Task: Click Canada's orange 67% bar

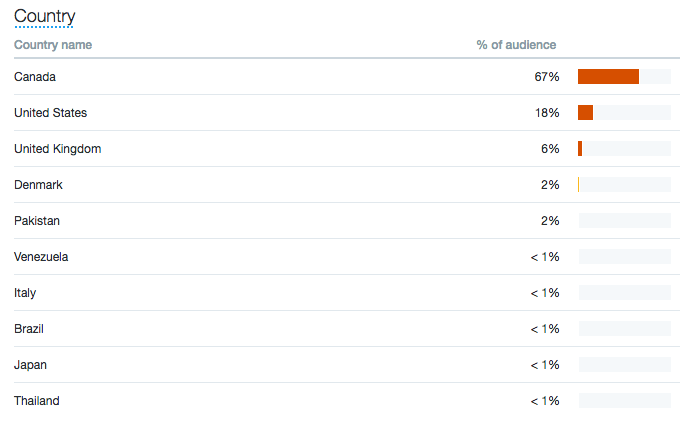Action: [608, 76]
